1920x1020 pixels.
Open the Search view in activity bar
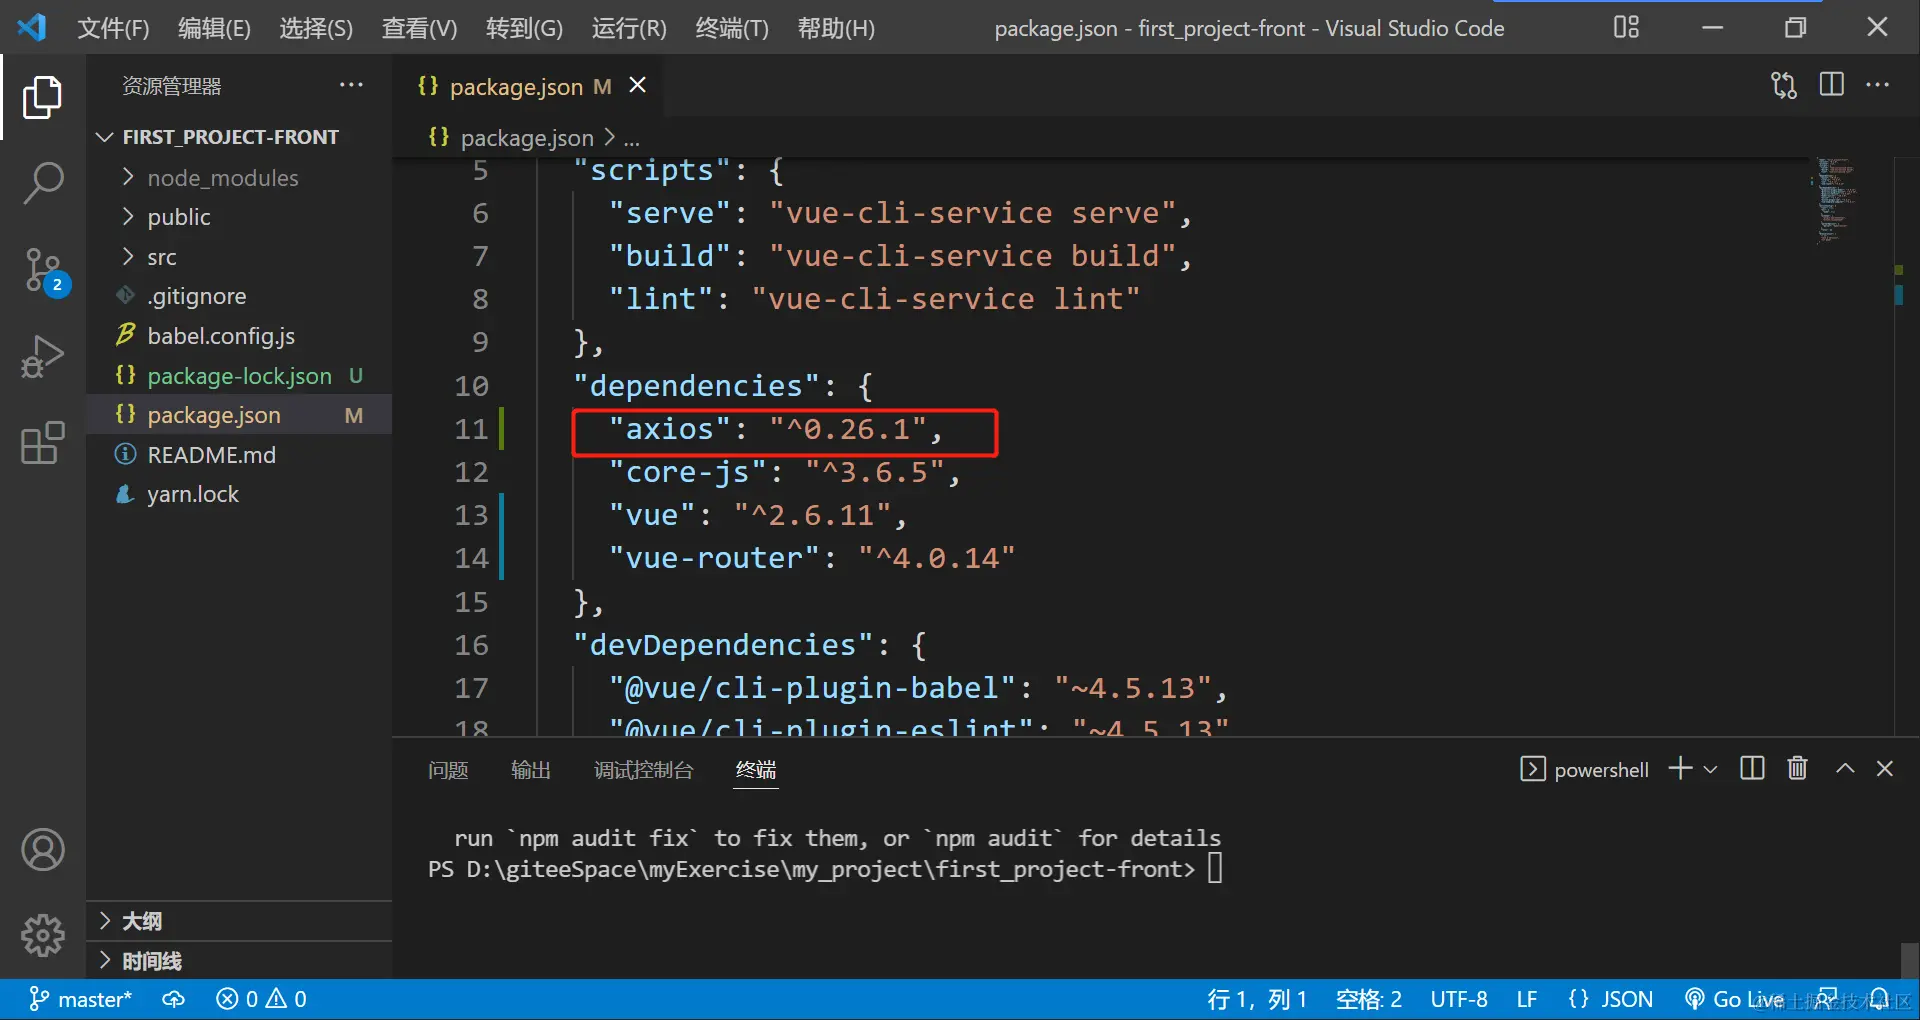click(42, 183)
